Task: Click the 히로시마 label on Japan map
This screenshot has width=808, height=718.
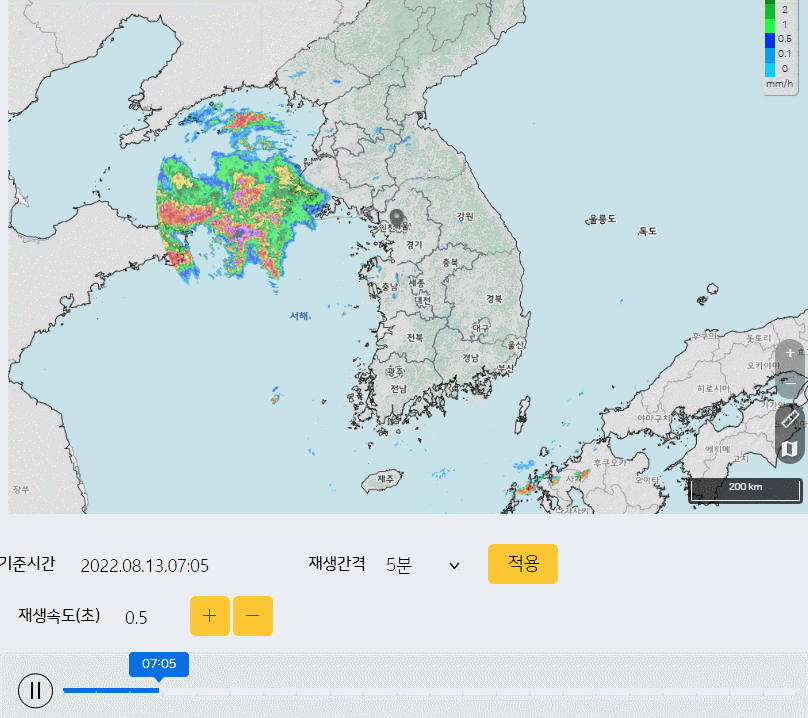Action: [x=713, y=388]
